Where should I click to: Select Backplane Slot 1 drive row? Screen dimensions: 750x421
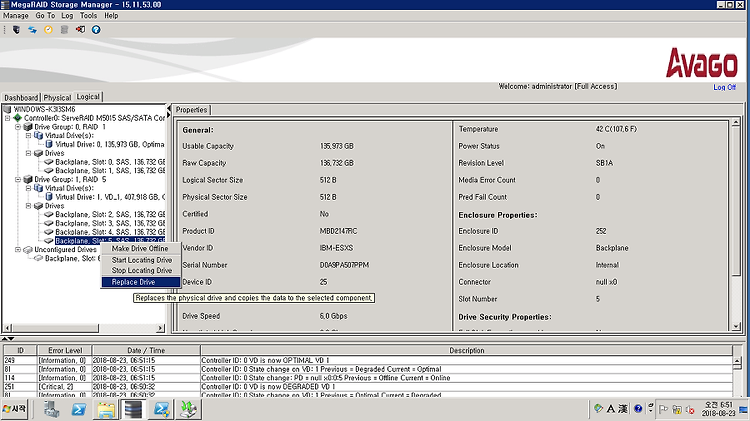[110, 170]
